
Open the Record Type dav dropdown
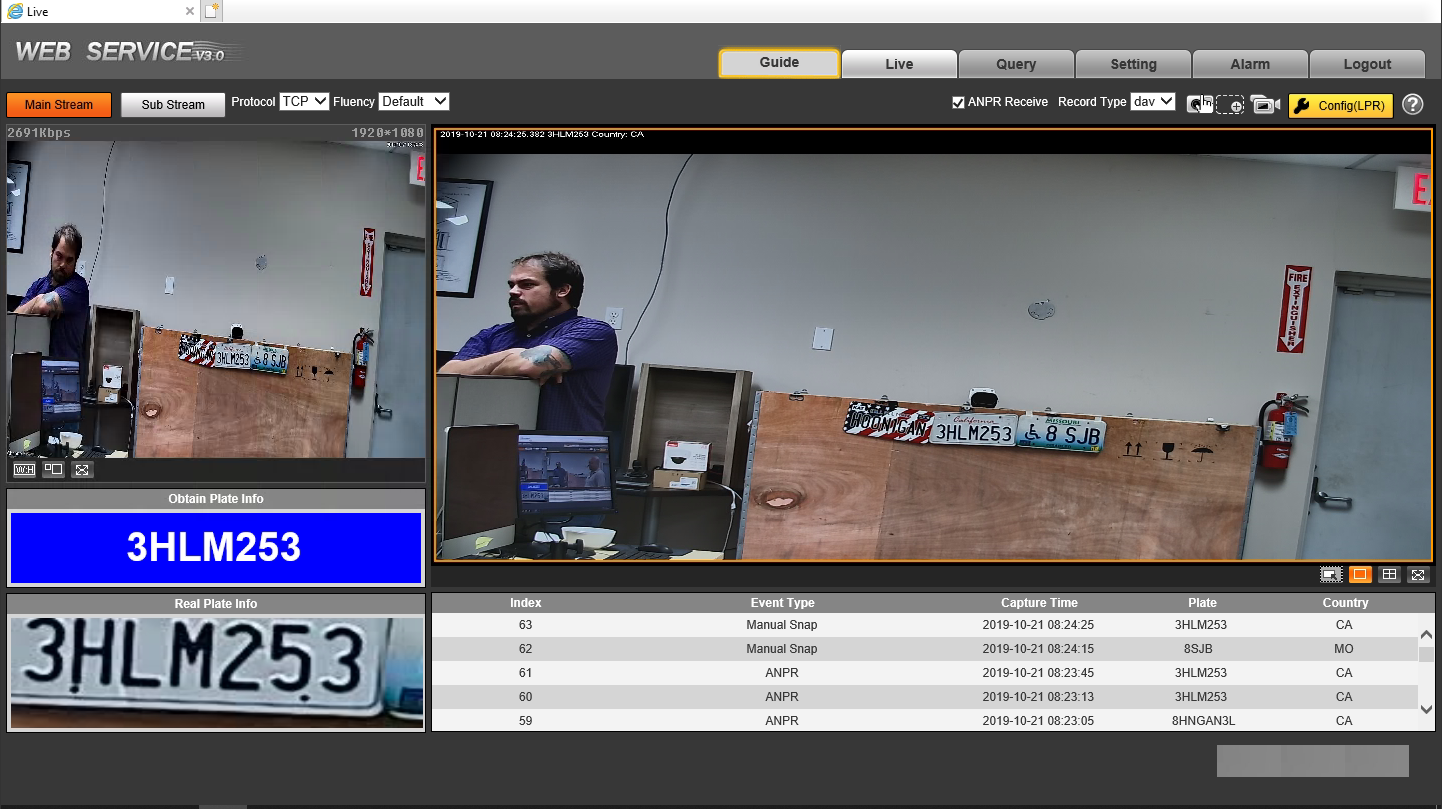coord(1152,102)
